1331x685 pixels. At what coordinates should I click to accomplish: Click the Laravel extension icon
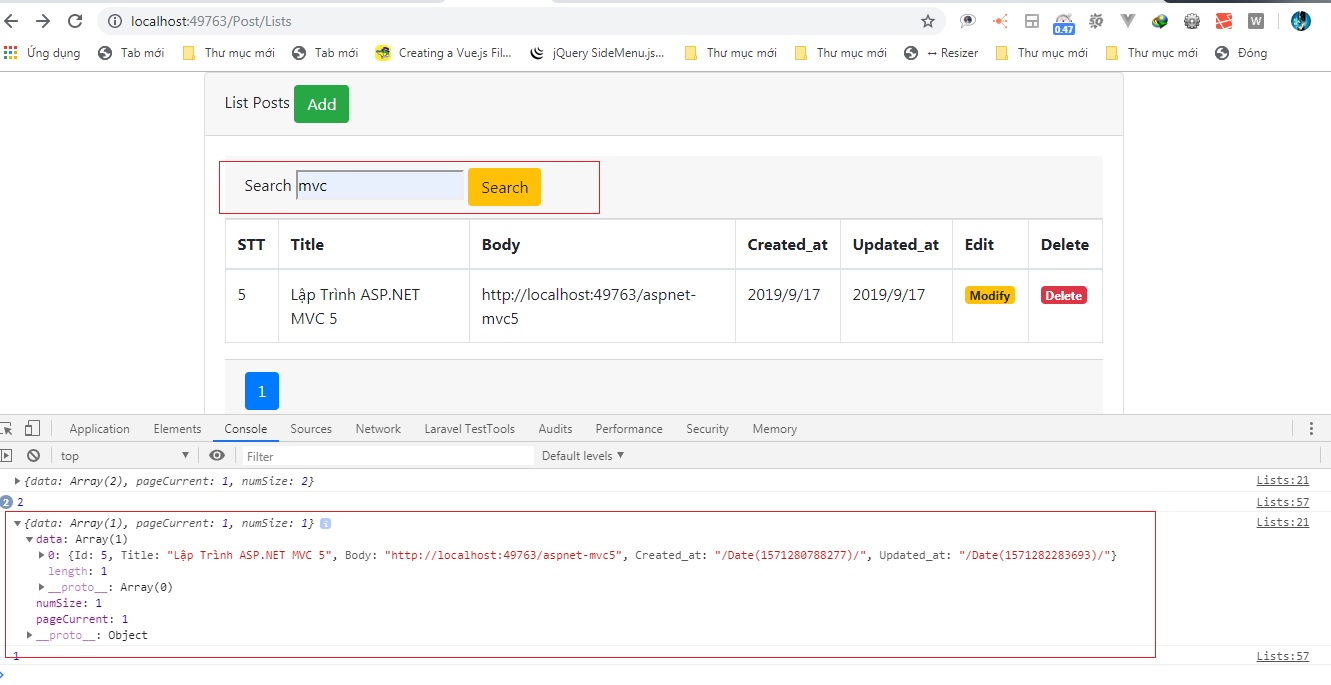(x=1224, y=21)
